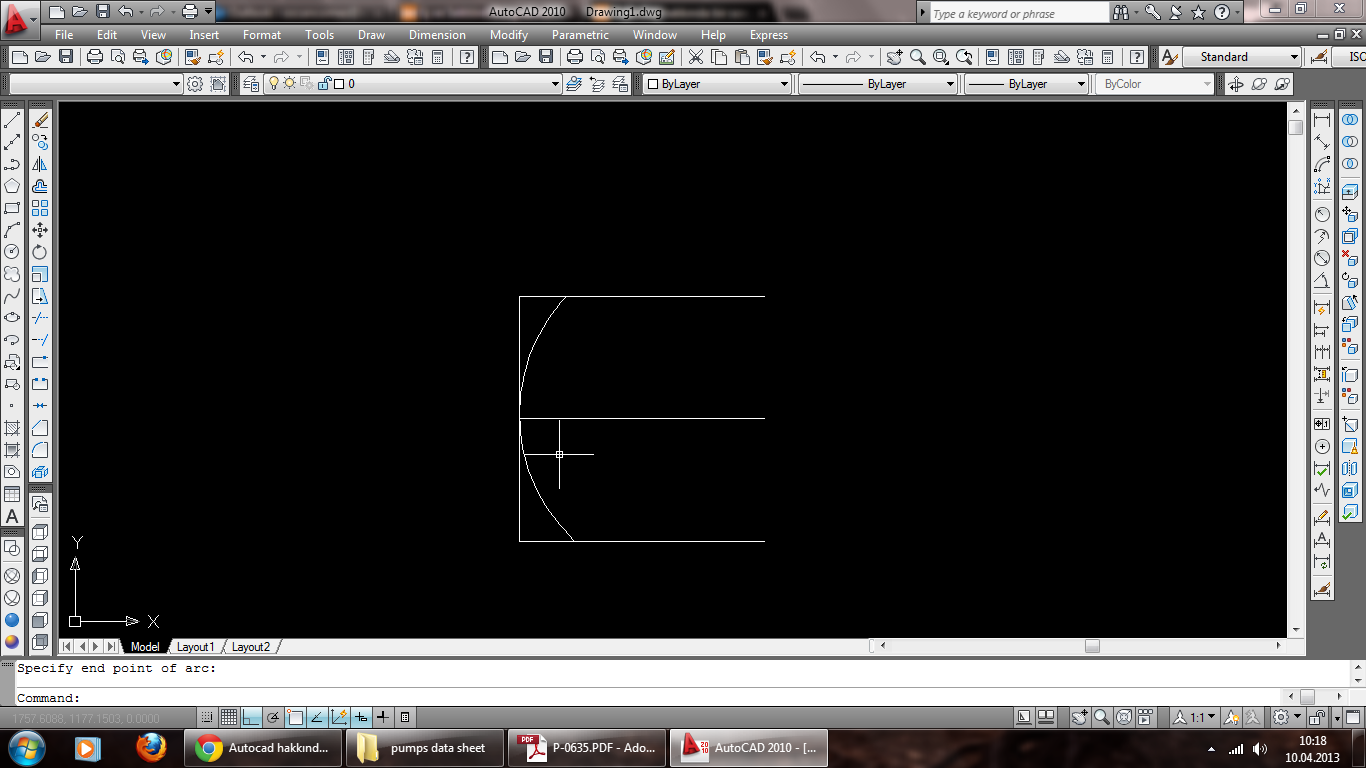Open the Dimension menu
The width and height of the screenshot is (1366, 768).
[437, 35]
